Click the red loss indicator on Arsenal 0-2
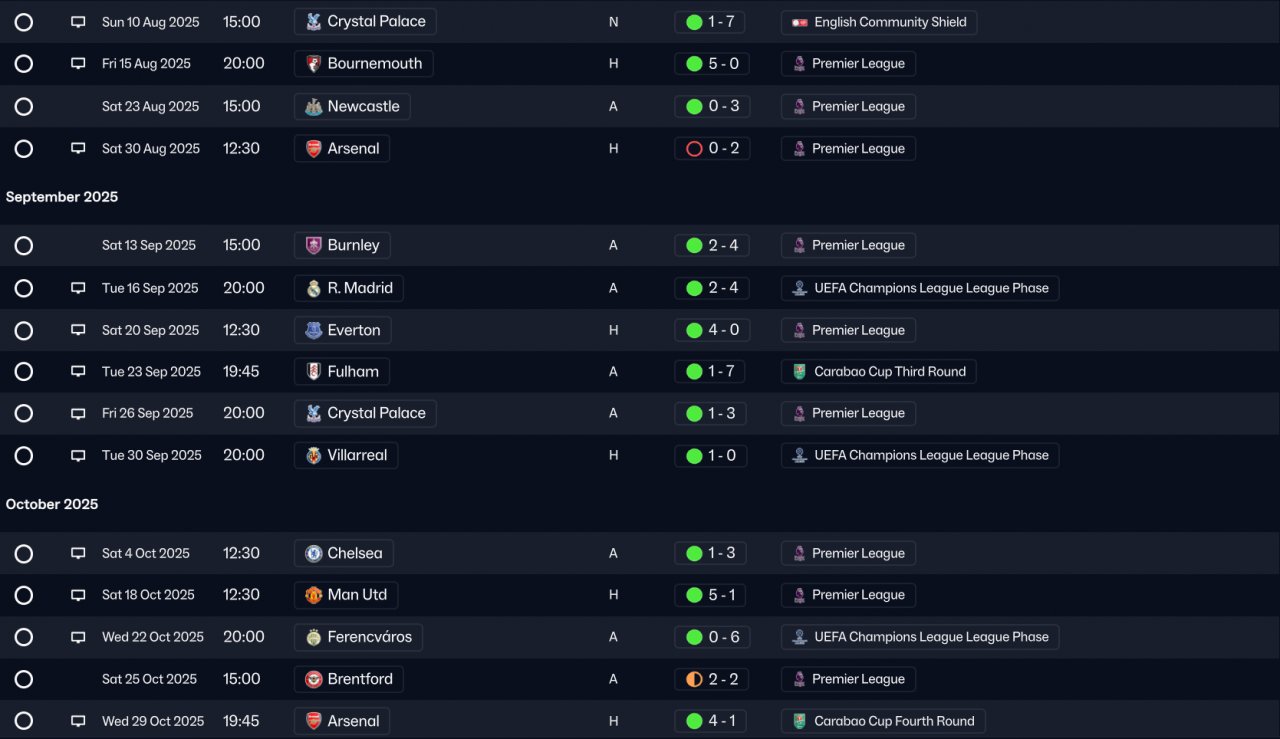 [x=694, y=149]
